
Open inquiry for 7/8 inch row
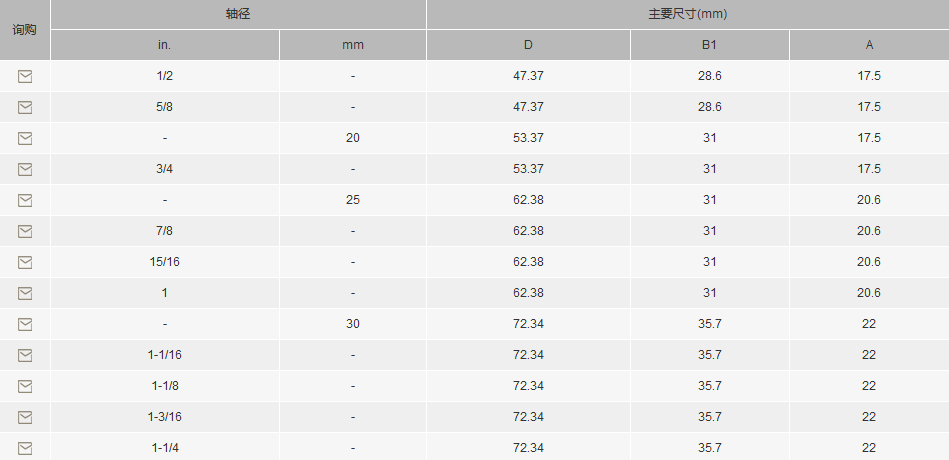click(25, 231)
